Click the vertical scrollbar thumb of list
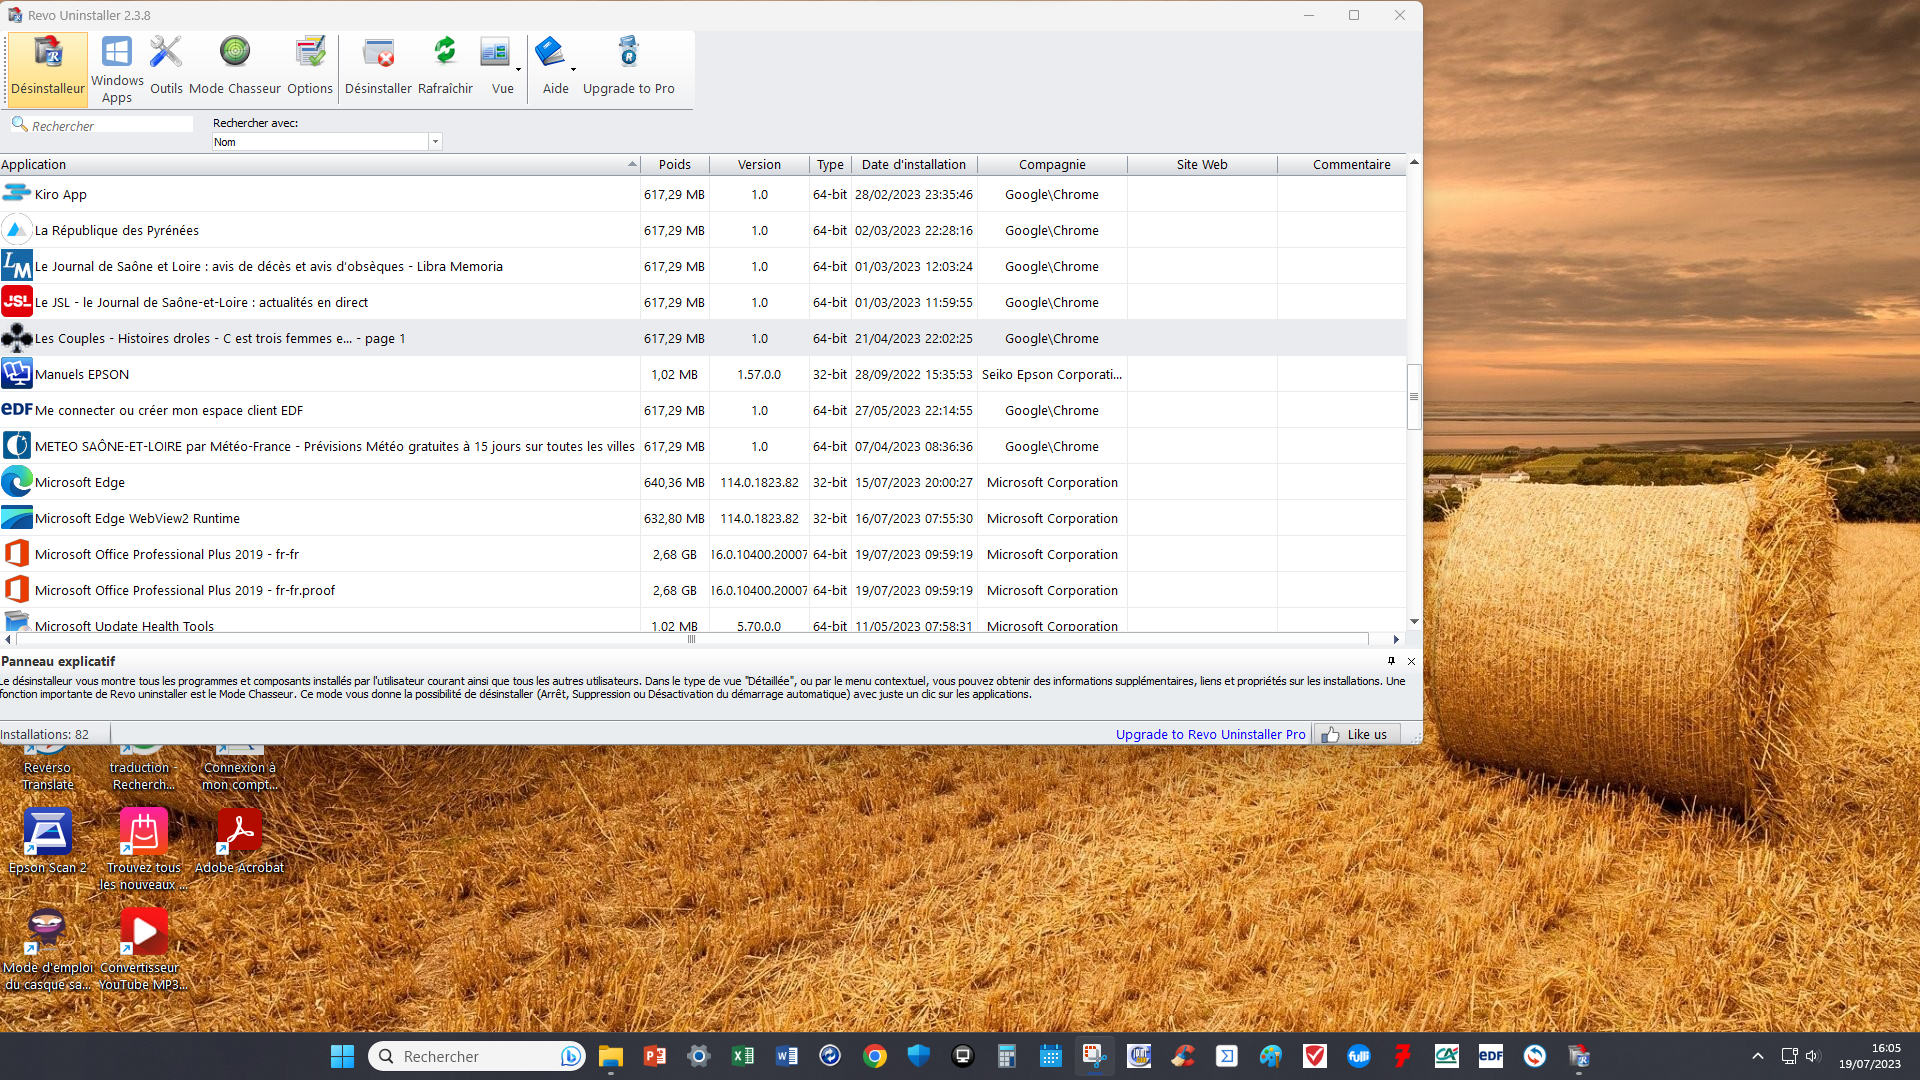This screenshot has width=1920, height=1080. (1414, 397)
